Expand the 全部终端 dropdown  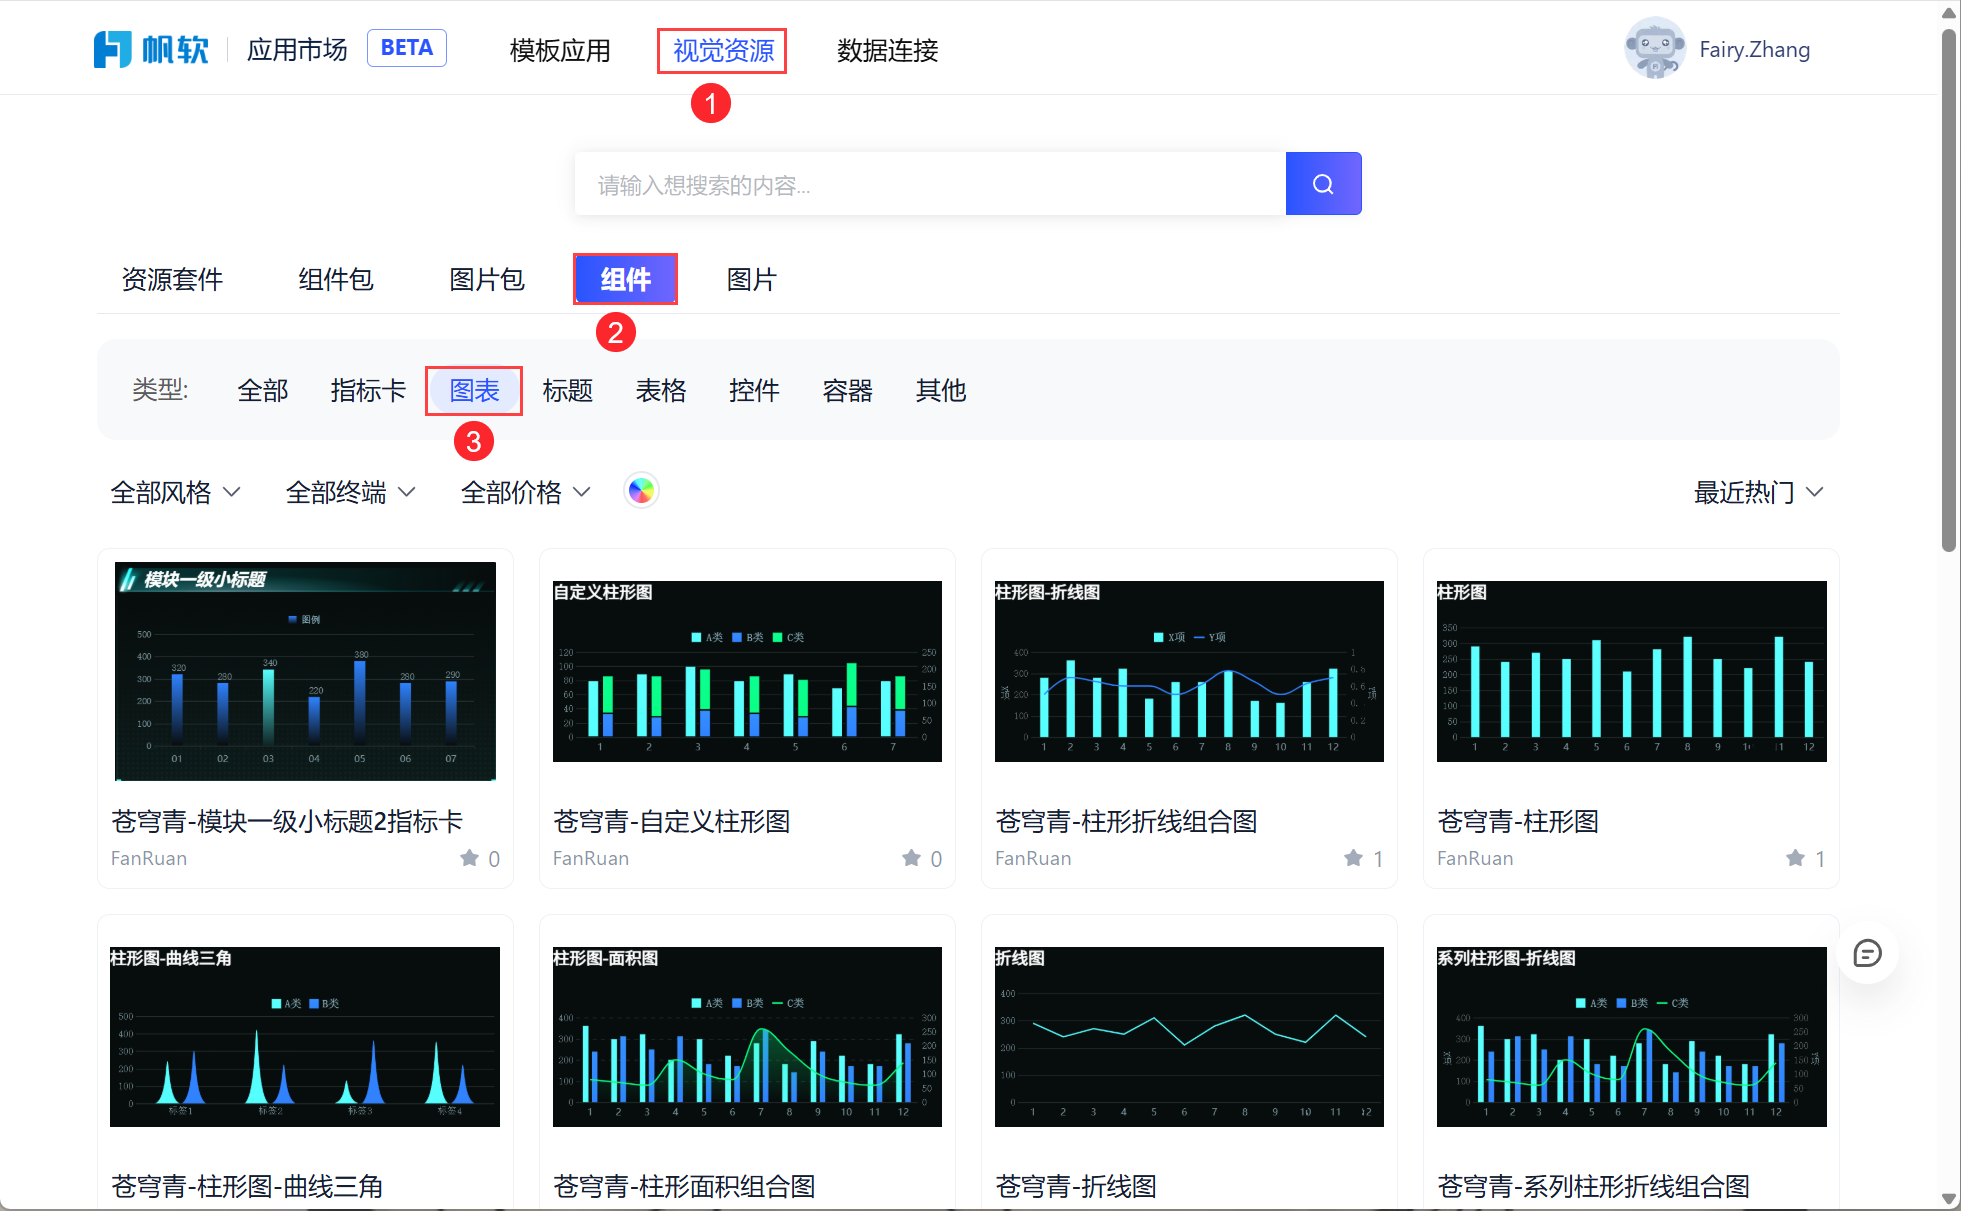[350, 492]
